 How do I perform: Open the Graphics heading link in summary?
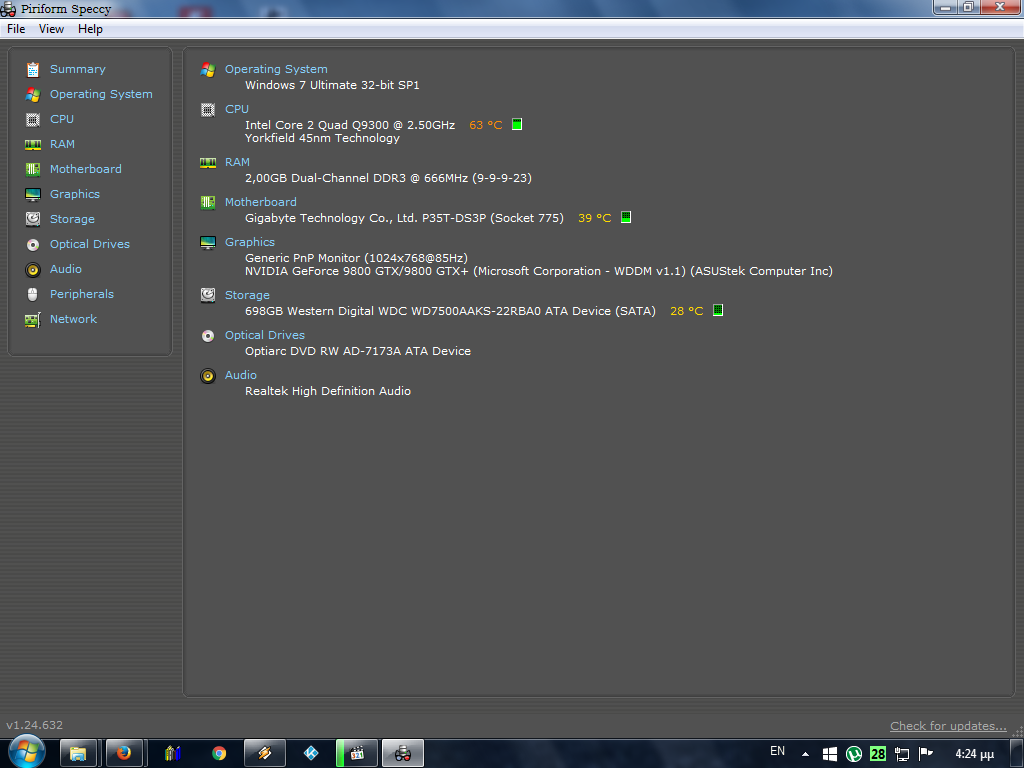click(x=249, y=242)
